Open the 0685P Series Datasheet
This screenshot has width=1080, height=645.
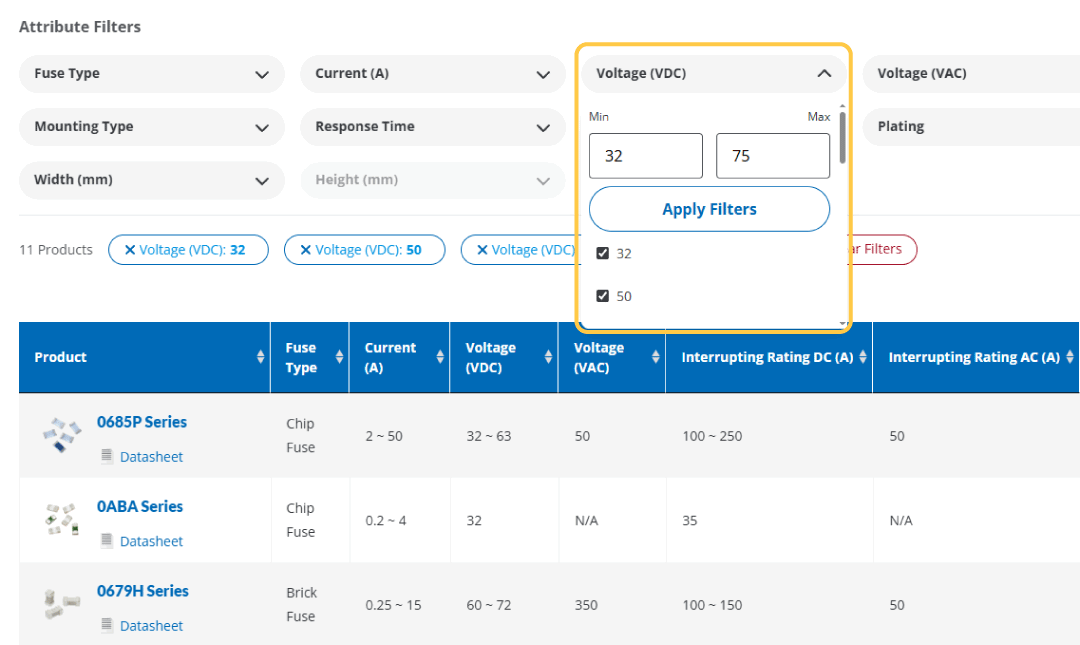[152, 457]
